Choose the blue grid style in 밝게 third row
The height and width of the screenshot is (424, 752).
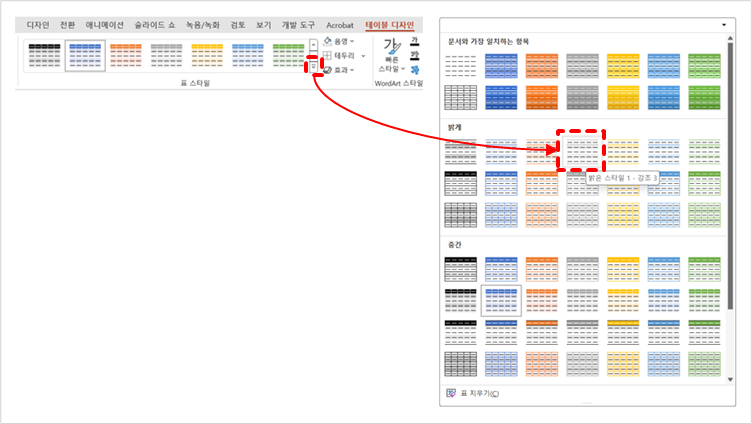[x=501, y=215]
